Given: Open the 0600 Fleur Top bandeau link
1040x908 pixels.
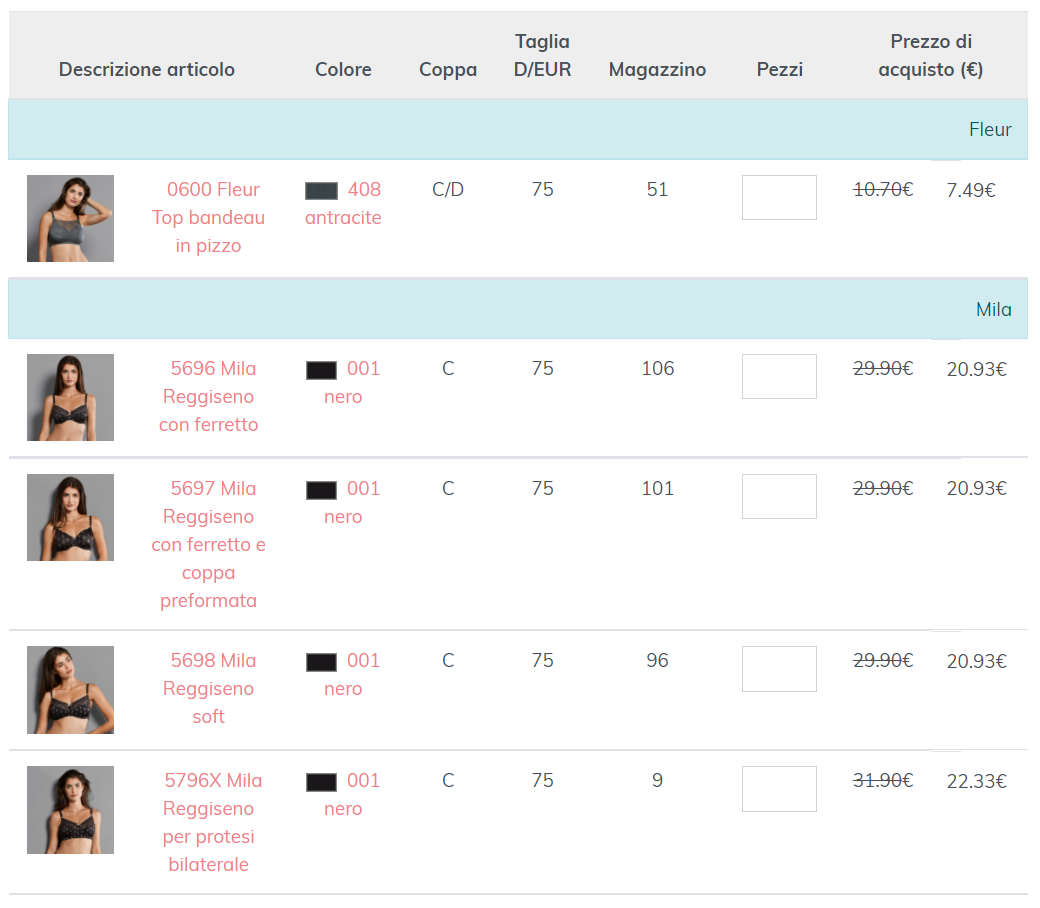Looking at the screenshot, I should click(x=208, y=217).
